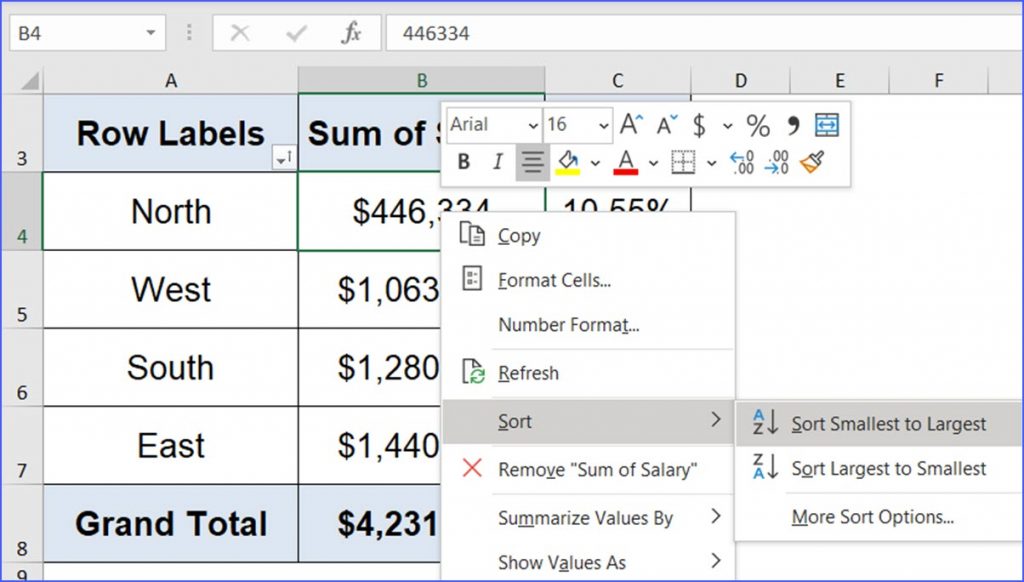Apply red font color swatch

pos(625,162)
